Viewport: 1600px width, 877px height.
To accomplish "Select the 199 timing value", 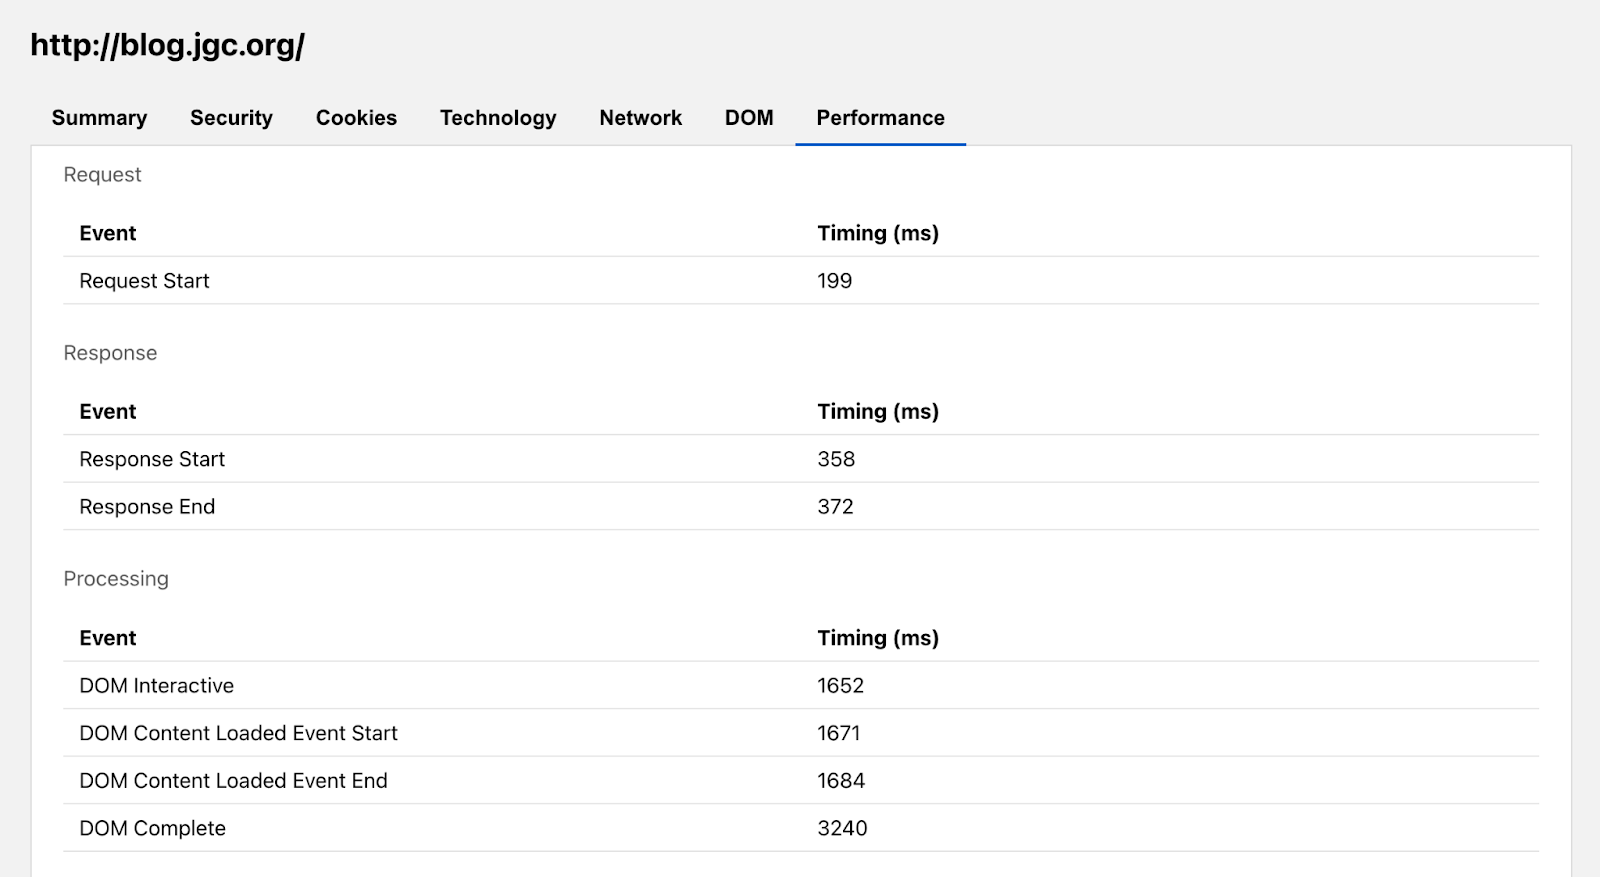I will 834,281.
